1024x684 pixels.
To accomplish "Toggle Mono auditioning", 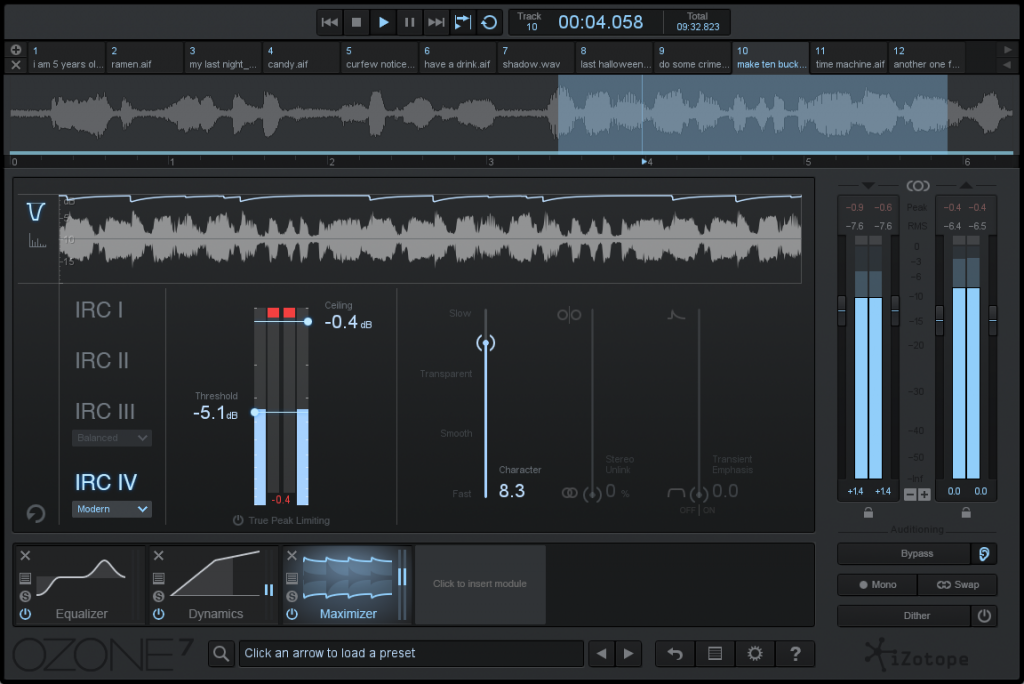I will pyautogui.click(x=876, y=585).
